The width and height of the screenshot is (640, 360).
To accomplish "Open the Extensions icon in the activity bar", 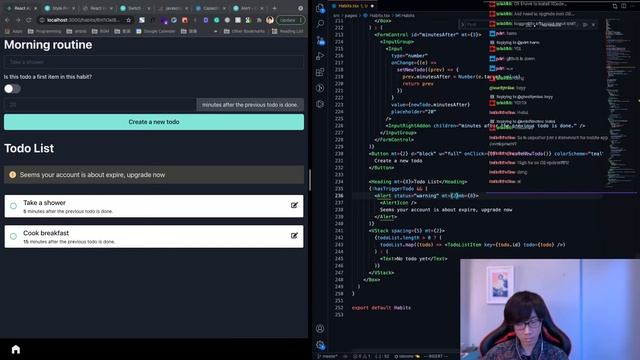I will (320, 72).
